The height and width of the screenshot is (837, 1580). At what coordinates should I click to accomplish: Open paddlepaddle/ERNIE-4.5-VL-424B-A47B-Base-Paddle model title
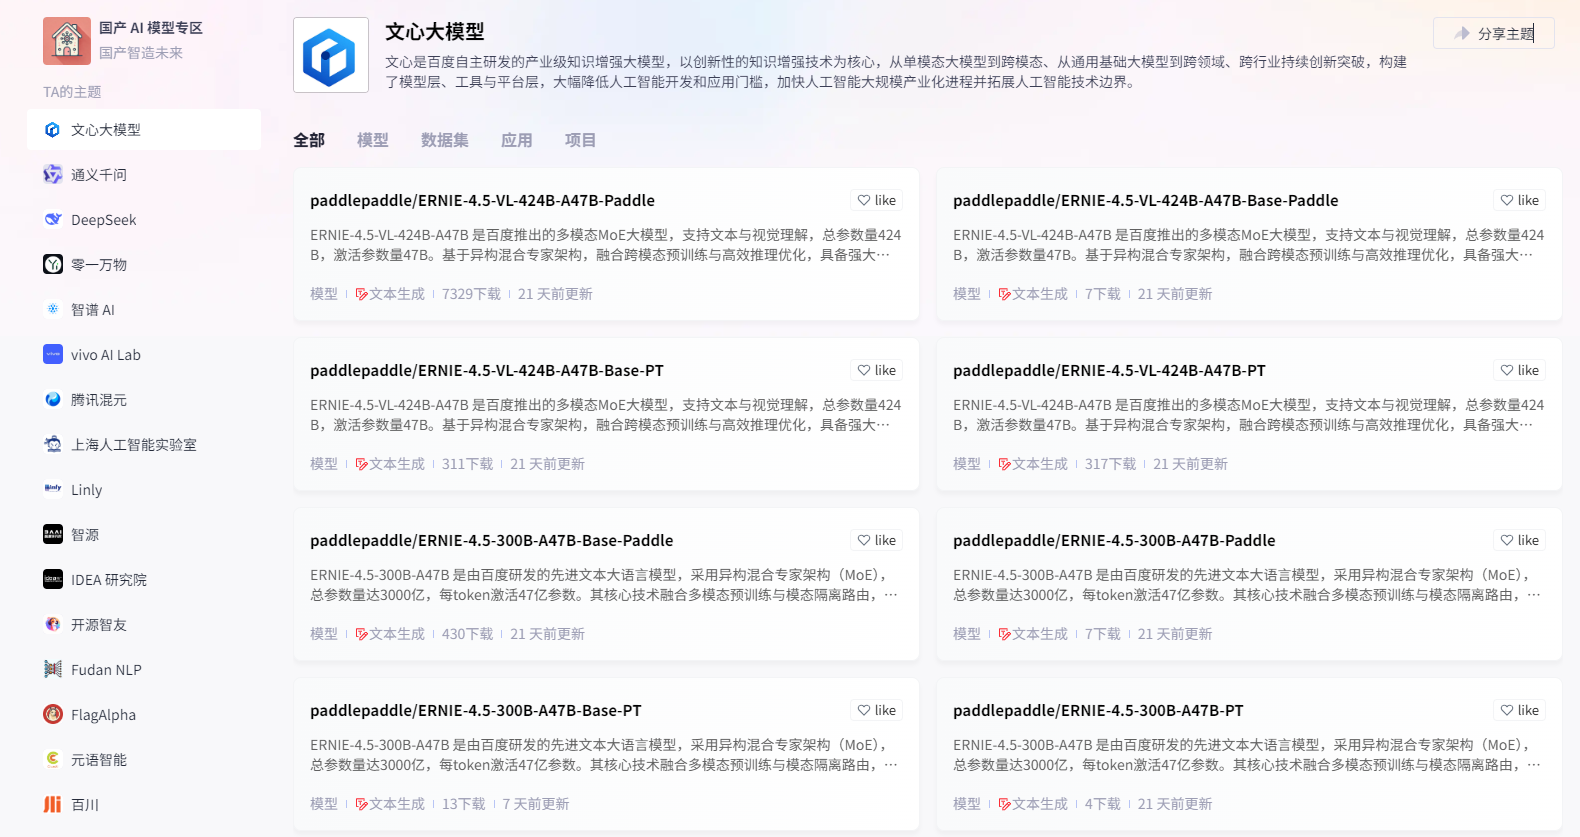click(1146, 200)
